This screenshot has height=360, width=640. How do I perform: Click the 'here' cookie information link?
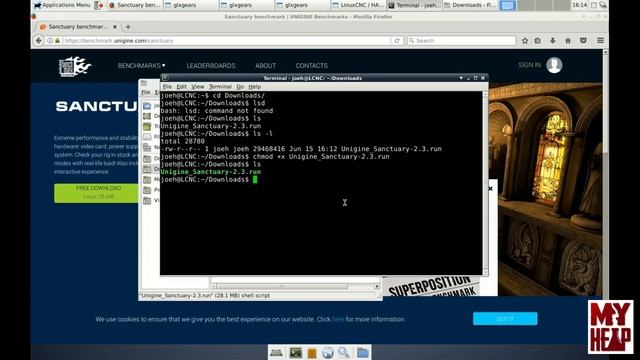[x=338, y=319]
